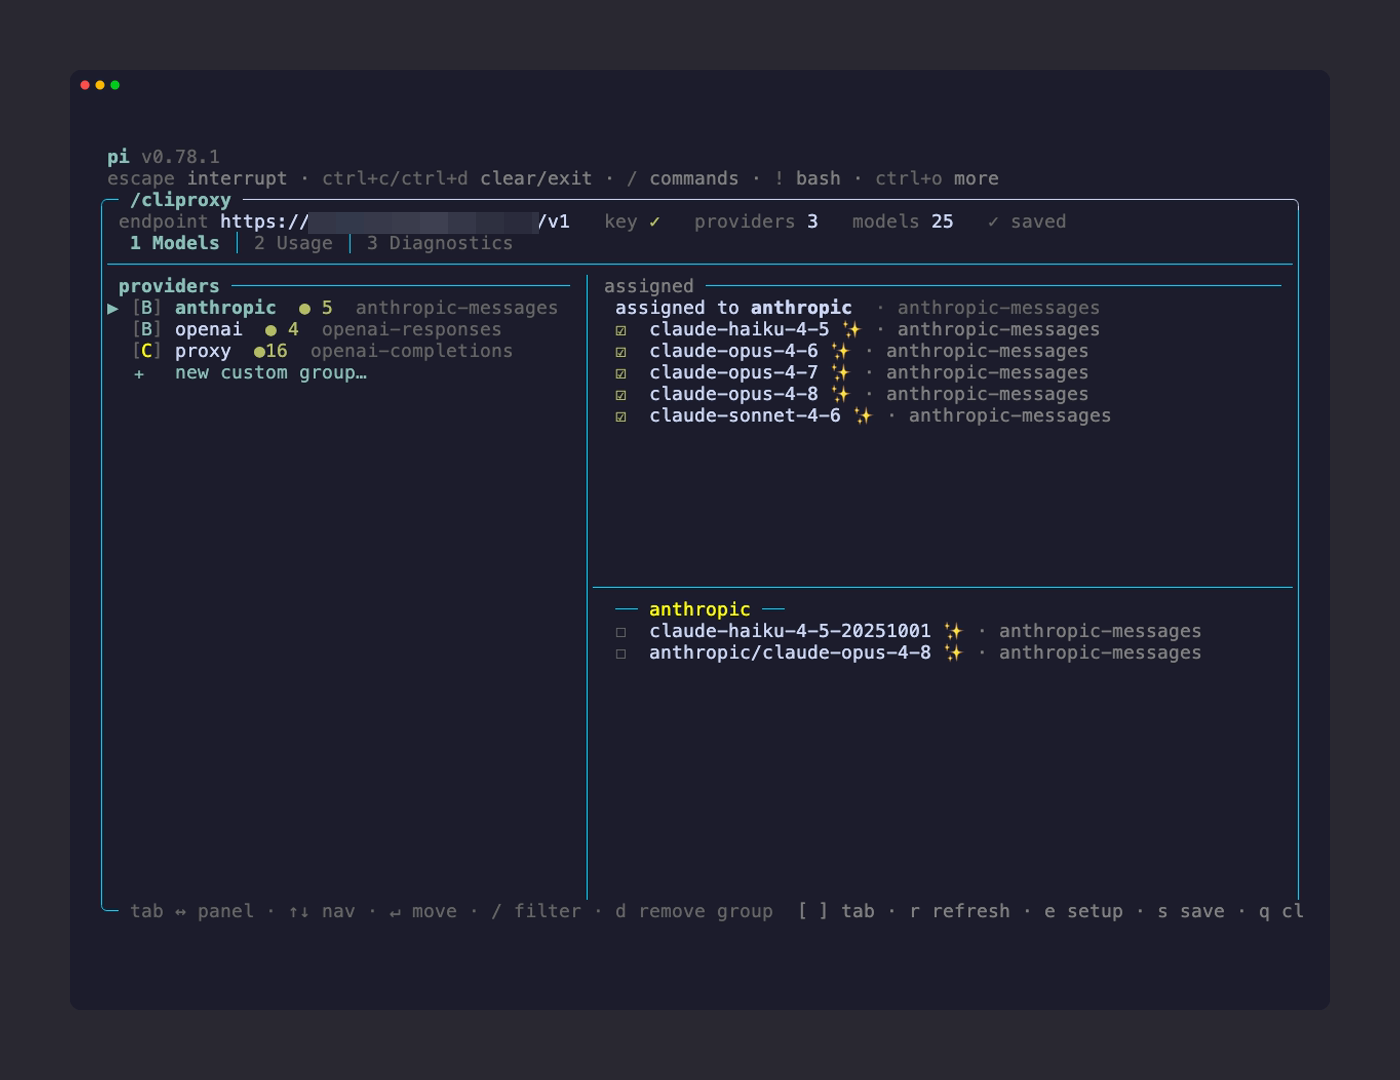Screen dimensions: 1400x1080
Task: Click the assigned panel heading
Action: coord(649,286)
